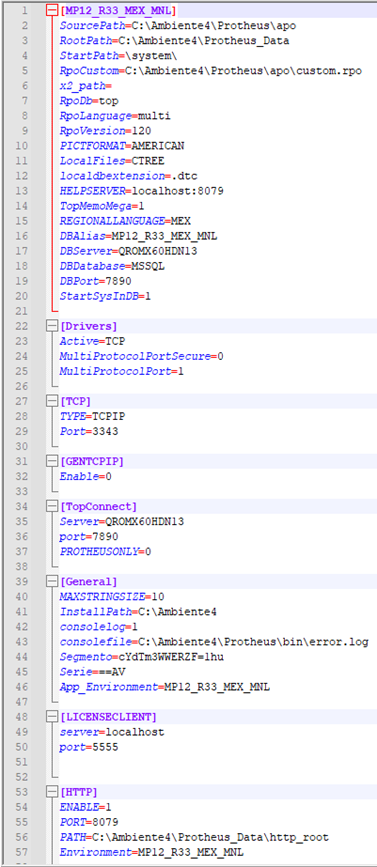The width and height of the screenshot is (377, 867).
Task: Click the localdbextension=.dtc line
Action: point(128,176)
